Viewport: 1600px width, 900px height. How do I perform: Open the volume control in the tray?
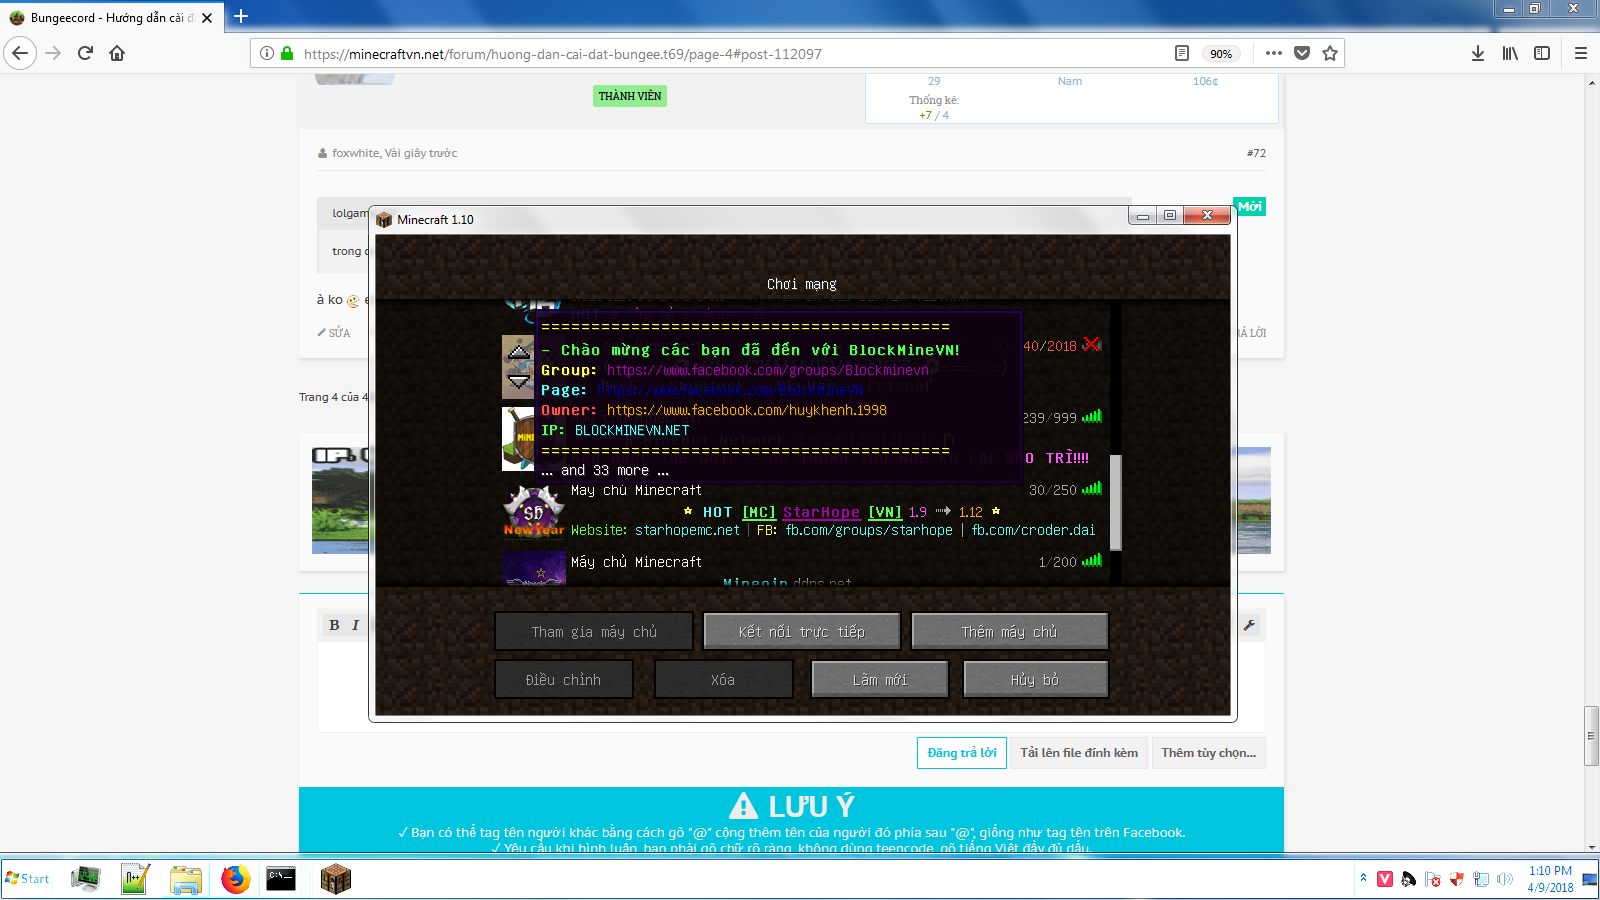click(1505, 879)
